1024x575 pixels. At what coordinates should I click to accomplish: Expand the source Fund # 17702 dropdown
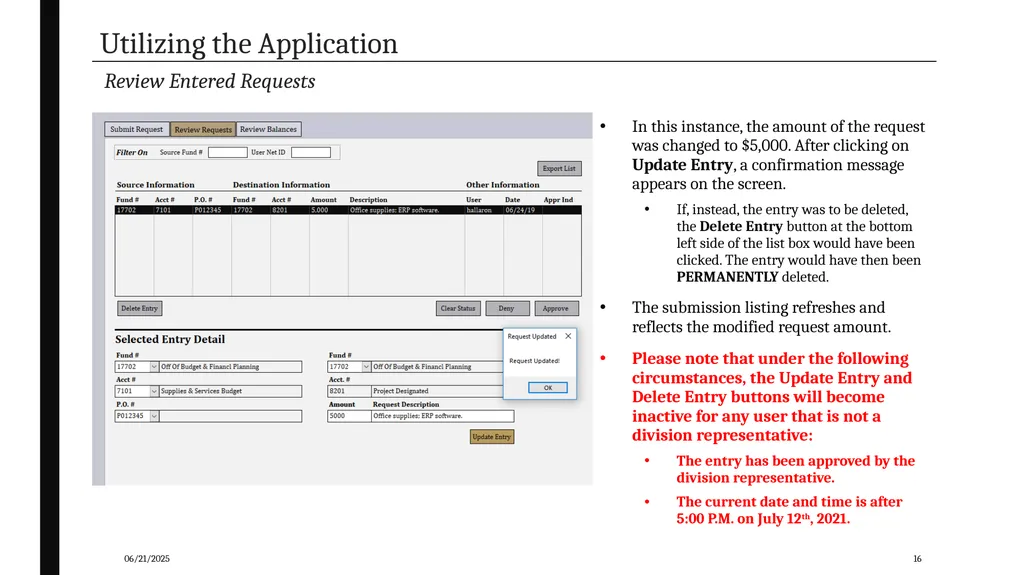tap(154, 367)
